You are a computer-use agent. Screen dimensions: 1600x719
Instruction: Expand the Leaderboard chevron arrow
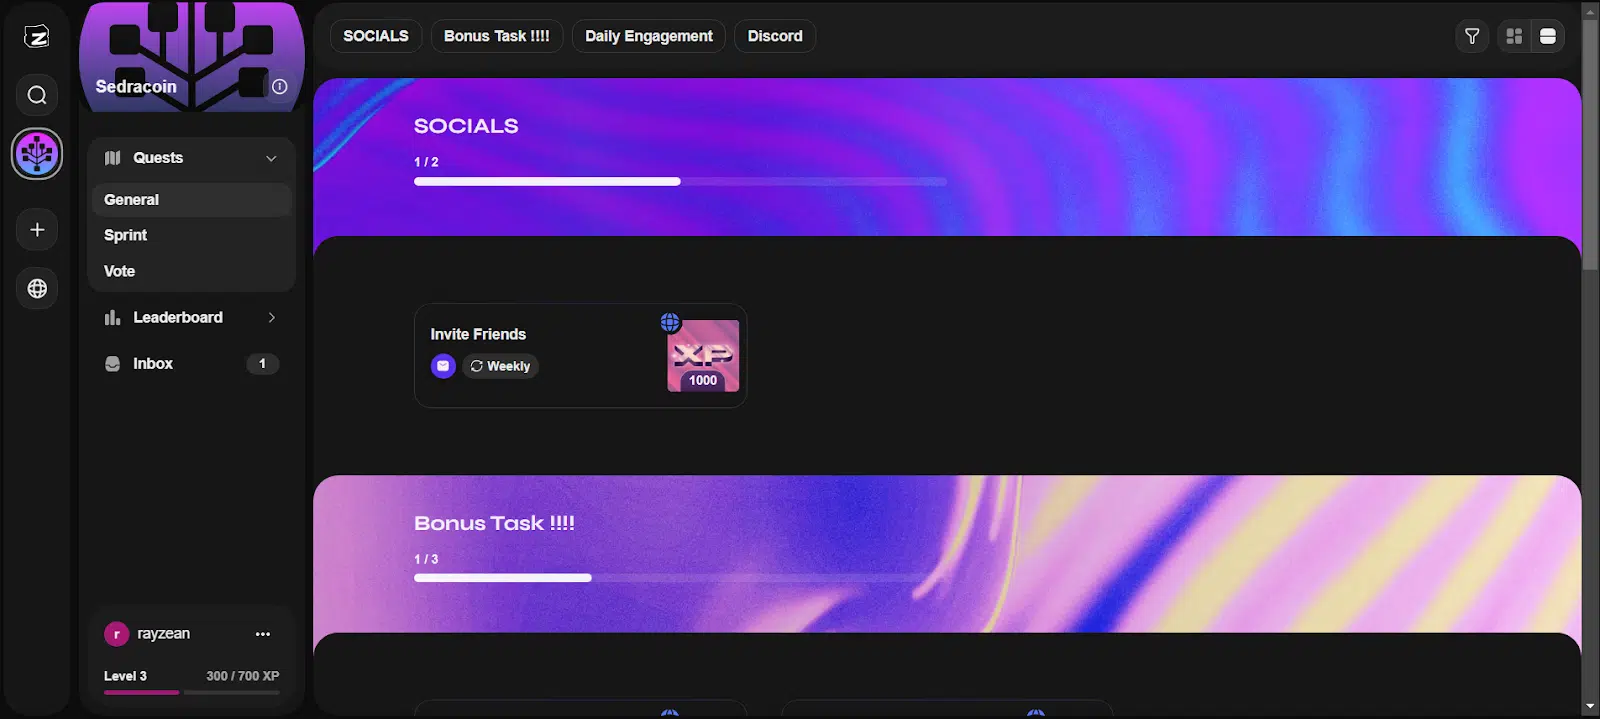pos(271,318)
